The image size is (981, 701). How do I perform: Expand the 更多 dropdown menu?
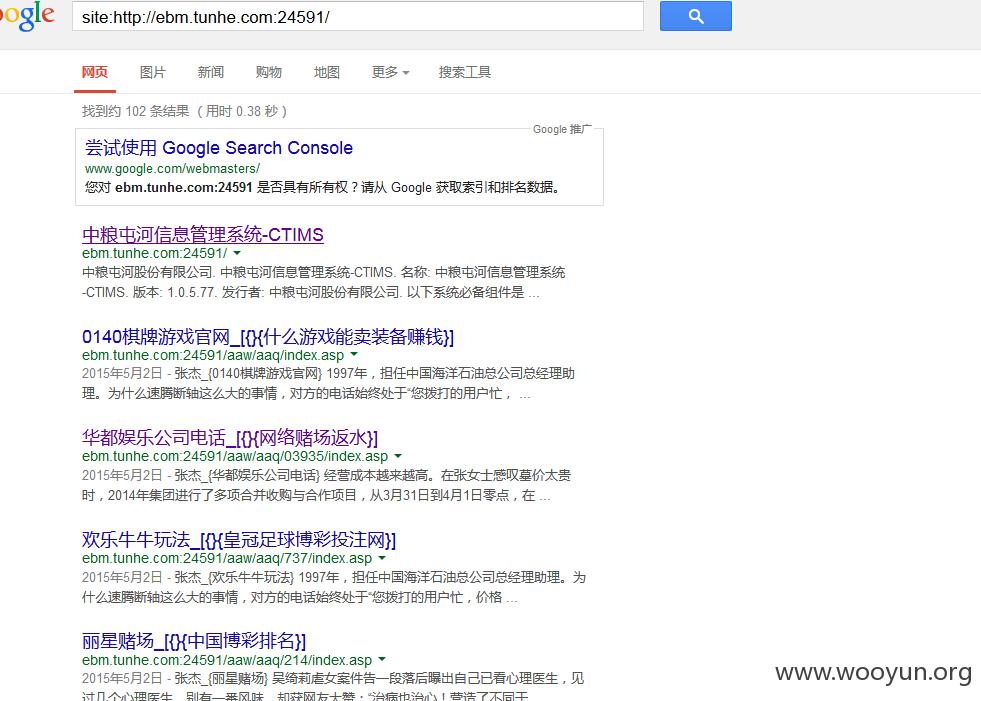pyautogui.click(x=390, y=72)
